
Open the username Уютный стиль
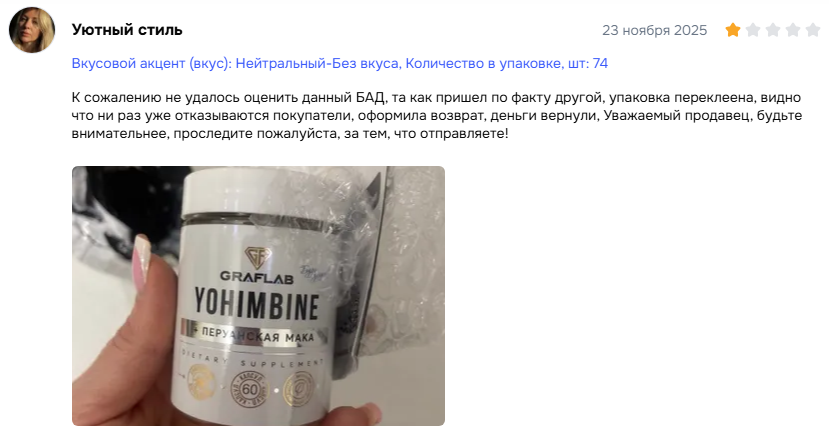127,30
